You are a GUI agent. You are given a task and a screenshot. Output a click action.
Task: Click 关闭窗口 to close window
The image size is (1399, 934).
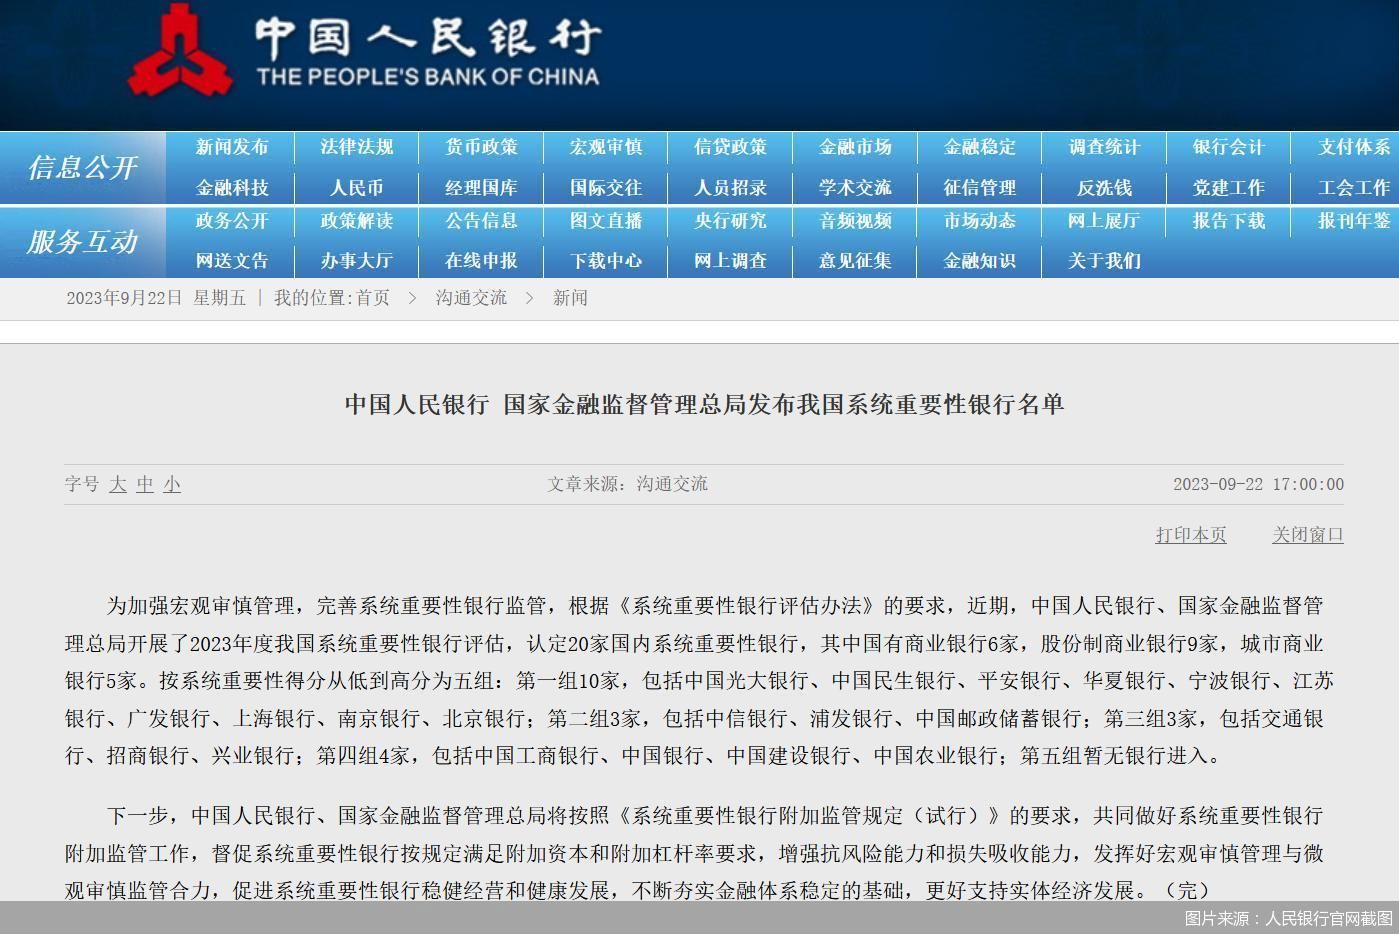(1307, 535)
